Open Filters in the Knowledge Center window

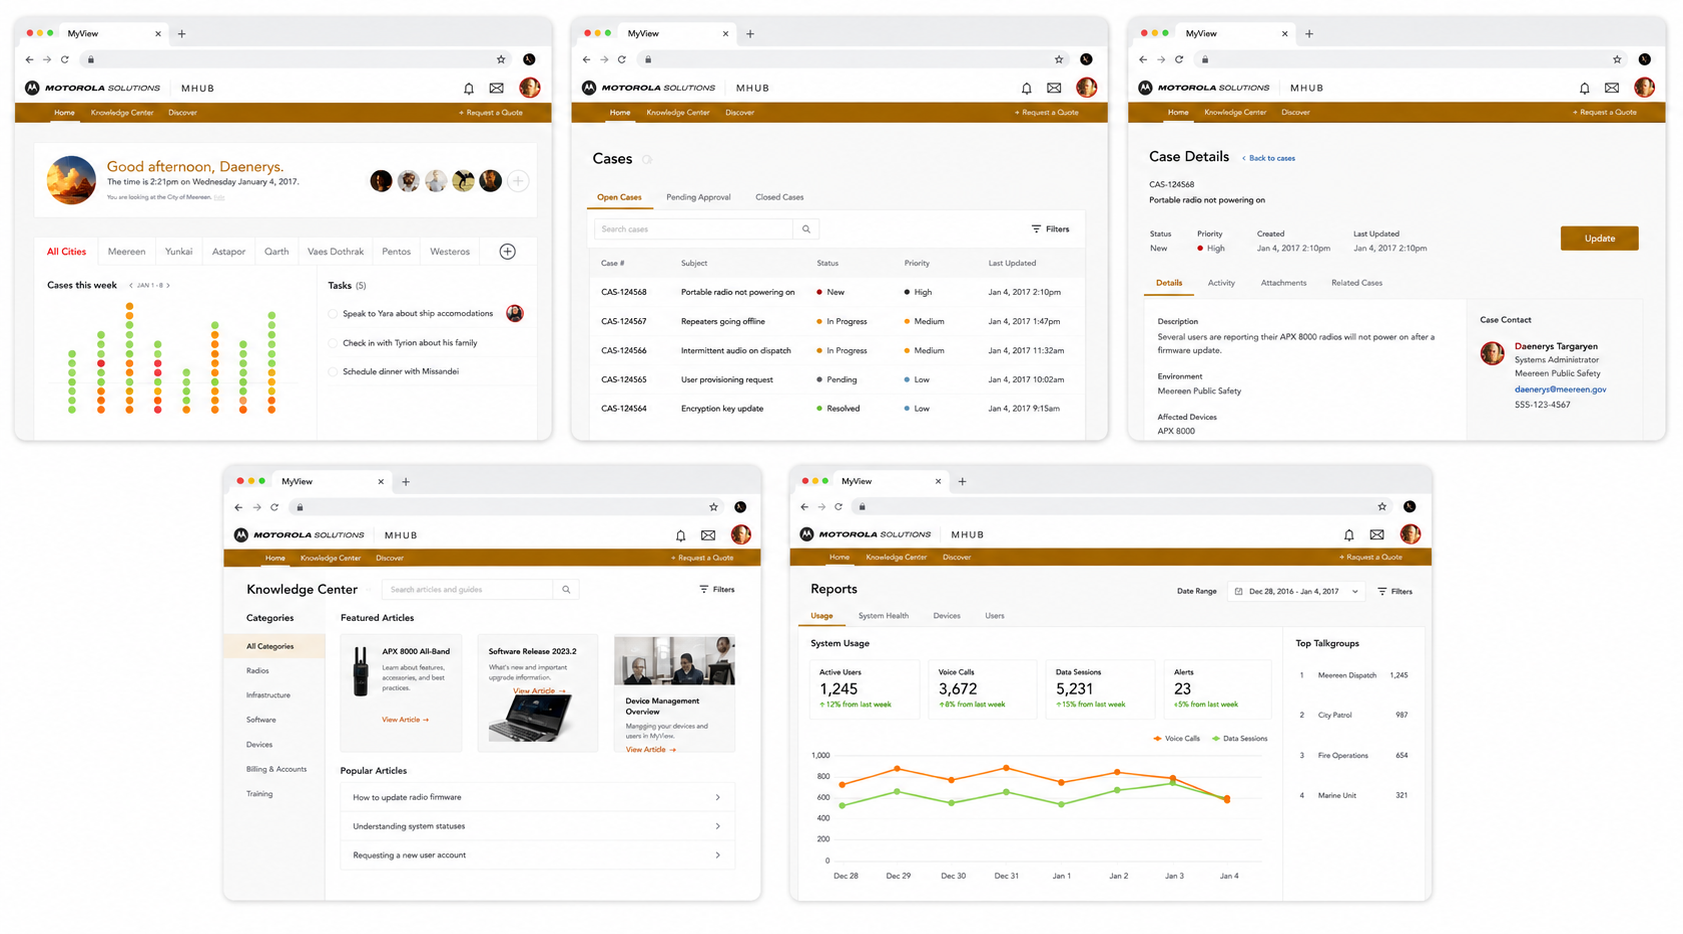[x=717, y=590]
